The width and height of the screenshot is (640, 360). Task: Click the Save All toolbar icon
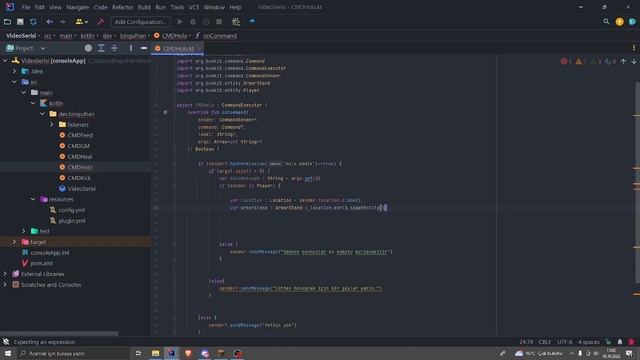pos(20,22)
